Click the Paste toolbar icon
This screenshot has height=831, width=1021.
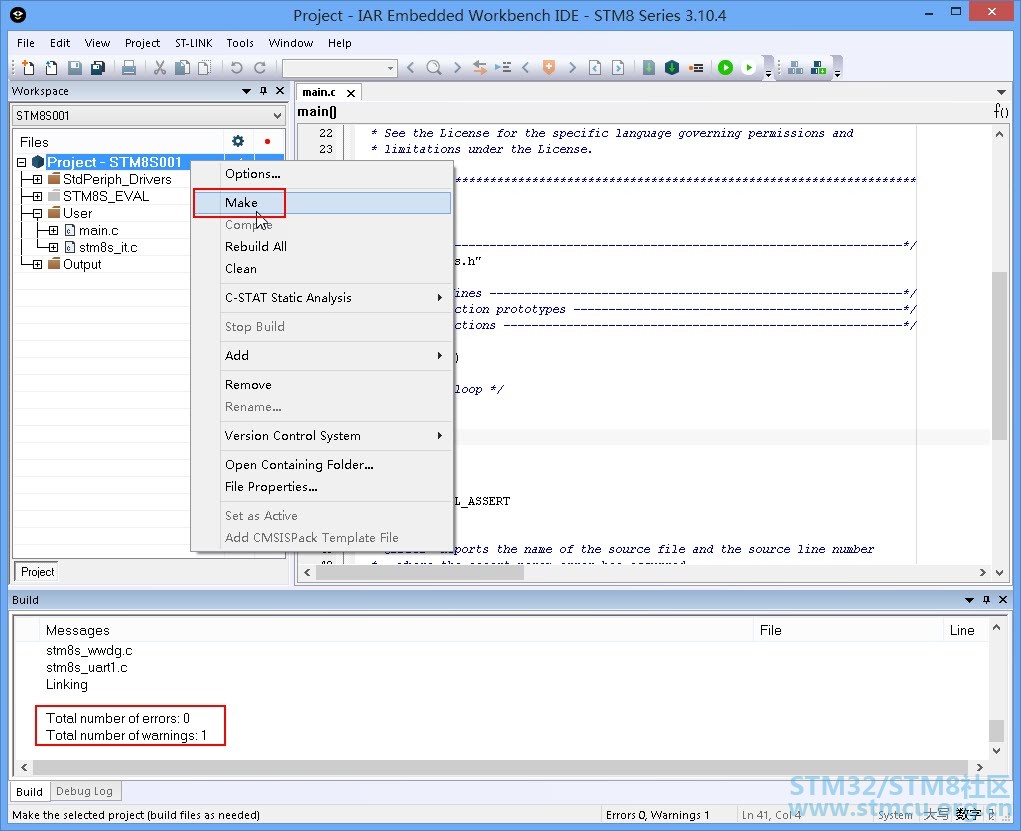pyautogui.click(x=204, y=68)
